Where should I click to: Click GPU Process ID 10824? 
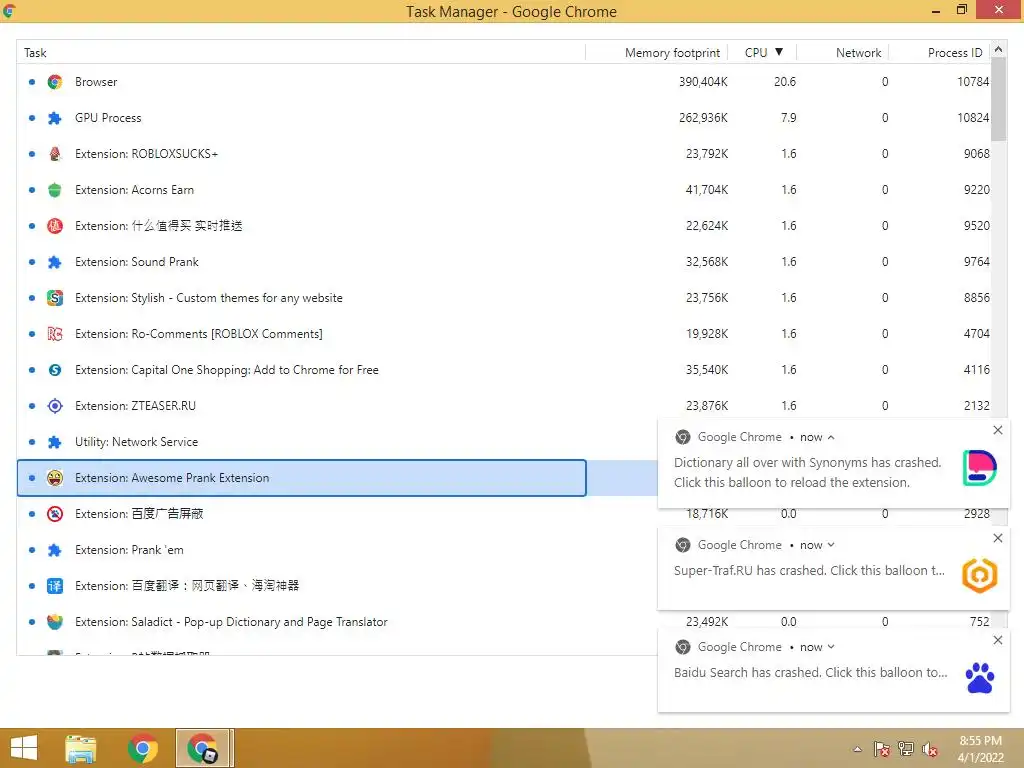tap(973, 118)
